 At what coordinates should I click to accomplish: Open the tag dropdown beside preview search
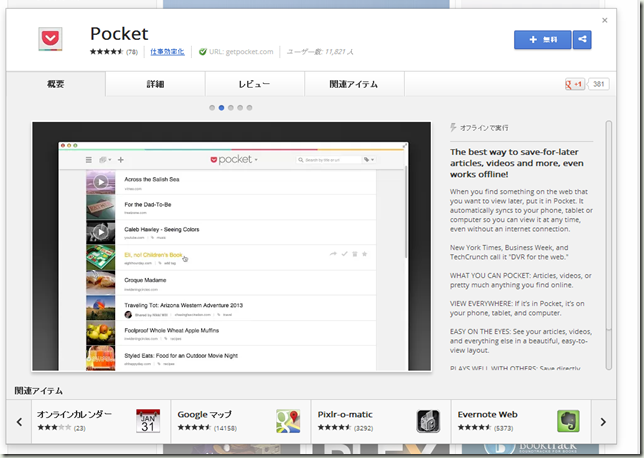pyautogui.click(x=369, y=160)
